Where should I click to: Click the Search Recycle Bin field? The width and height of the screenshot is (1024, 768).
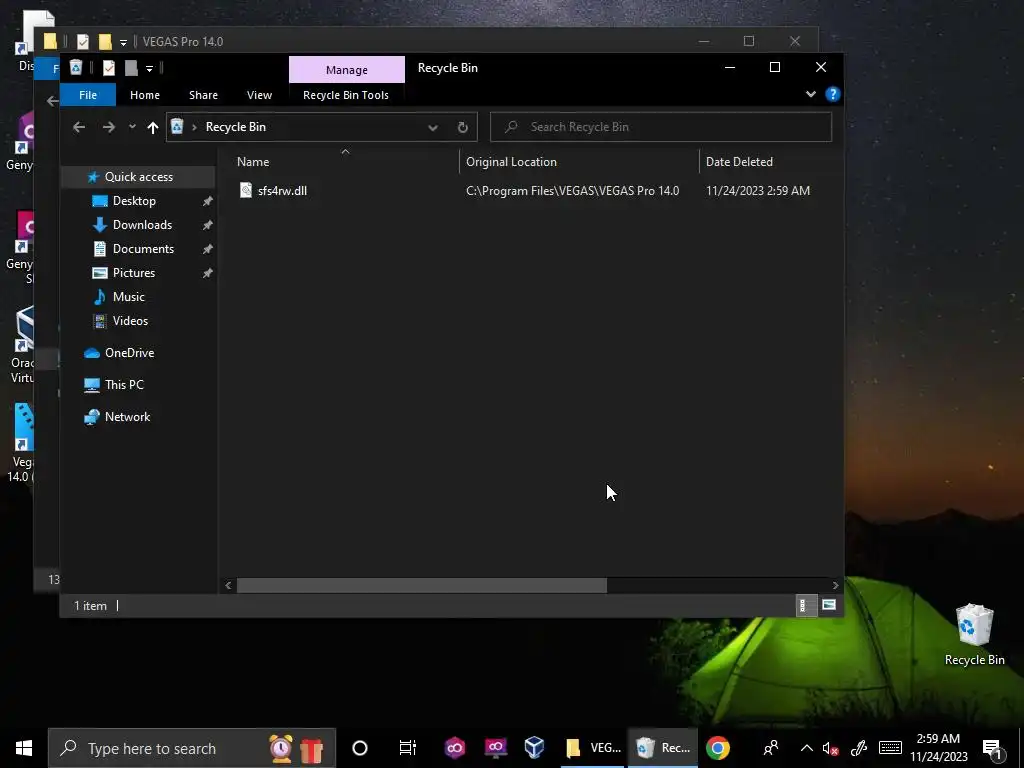pos(661,127)
